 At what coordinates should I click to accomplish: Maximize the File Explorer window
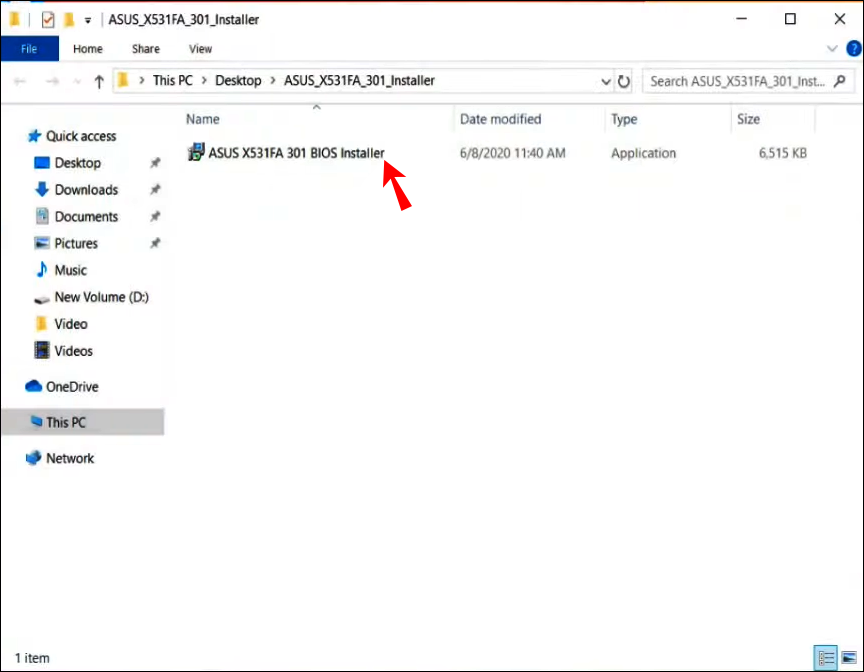(790, 19)
